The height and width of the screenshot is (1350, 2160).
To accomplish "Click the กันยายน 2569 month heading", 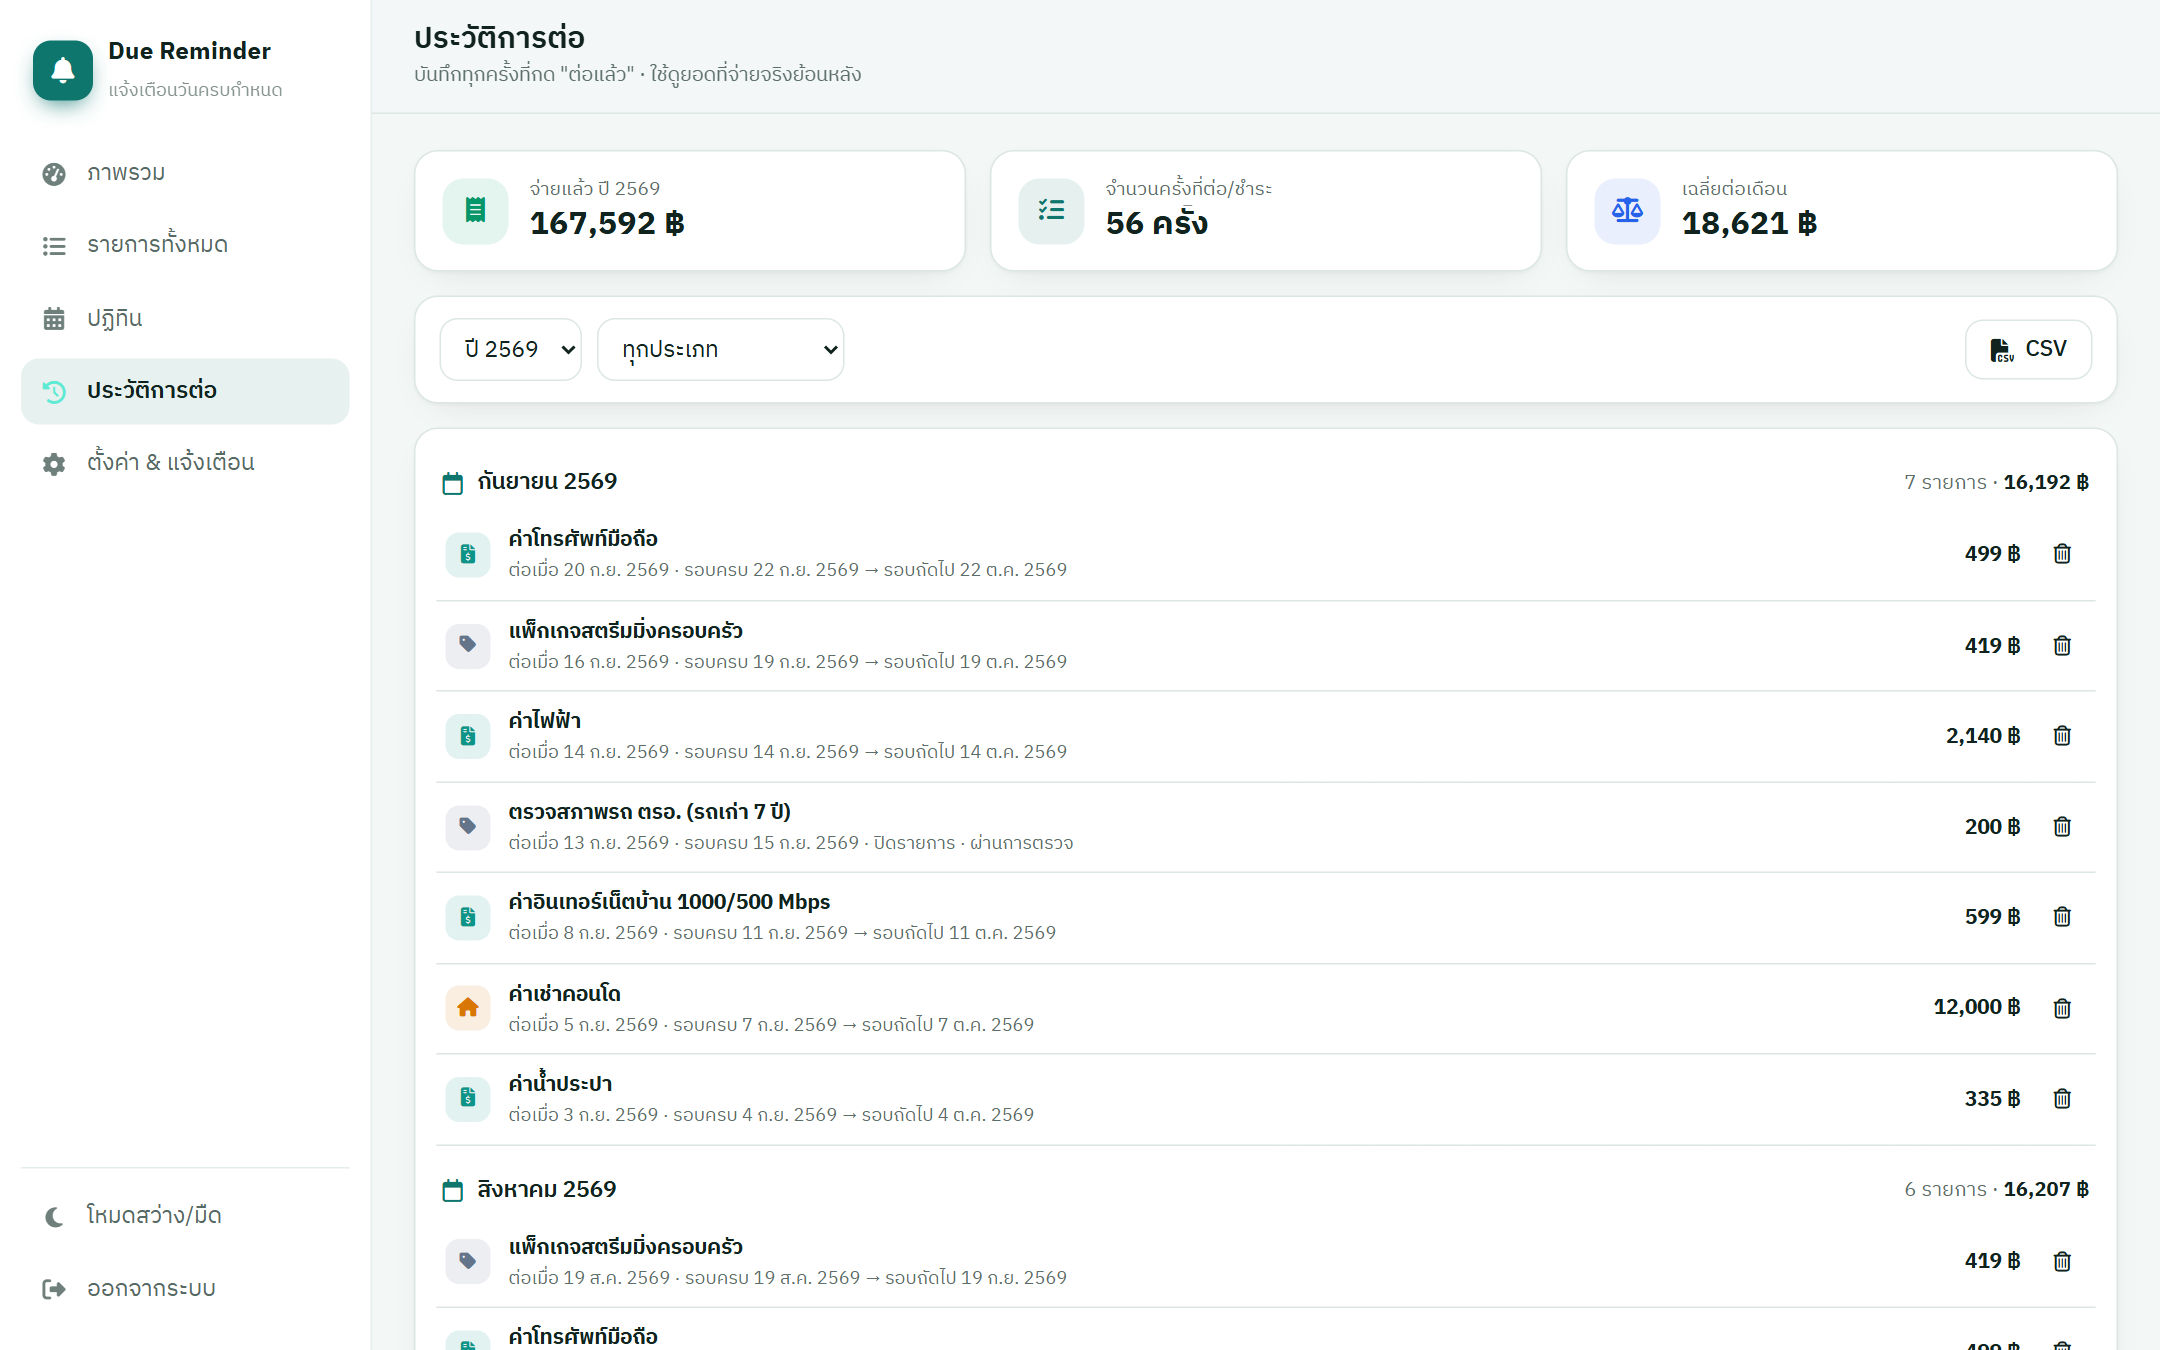I will coord(547,481).
